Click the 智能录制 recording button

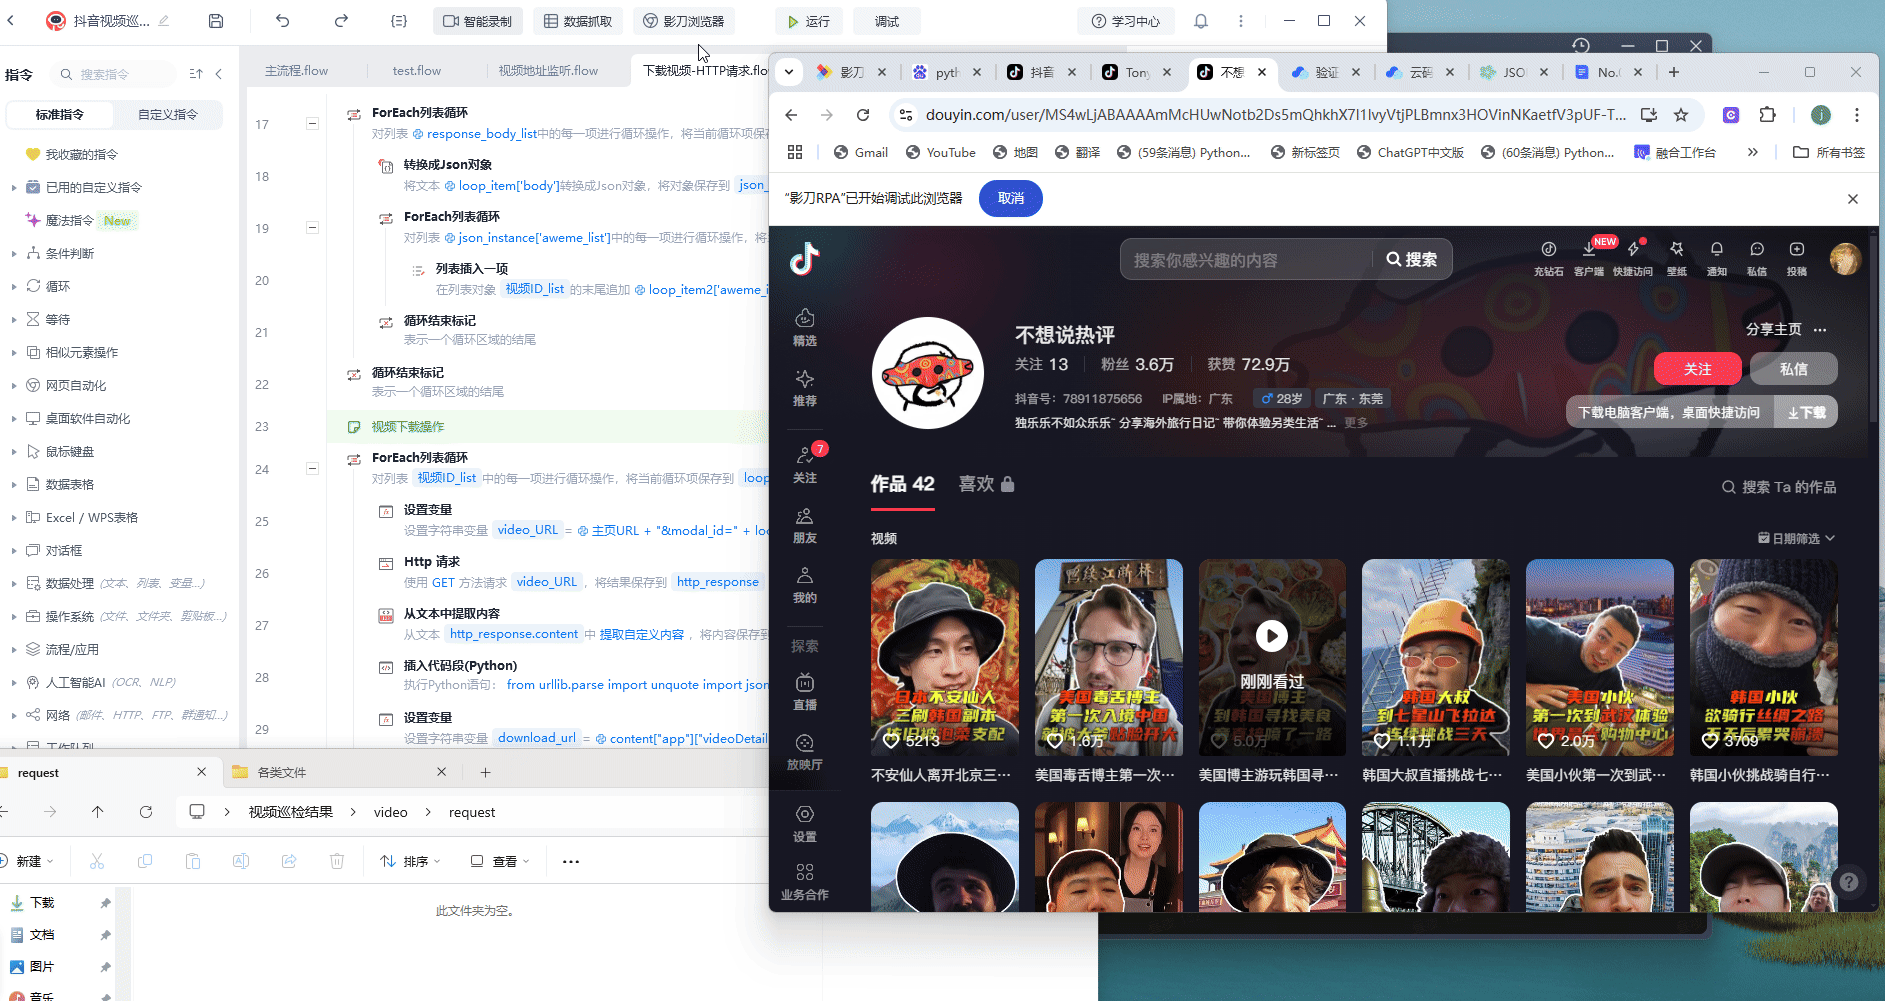(477, 21)
